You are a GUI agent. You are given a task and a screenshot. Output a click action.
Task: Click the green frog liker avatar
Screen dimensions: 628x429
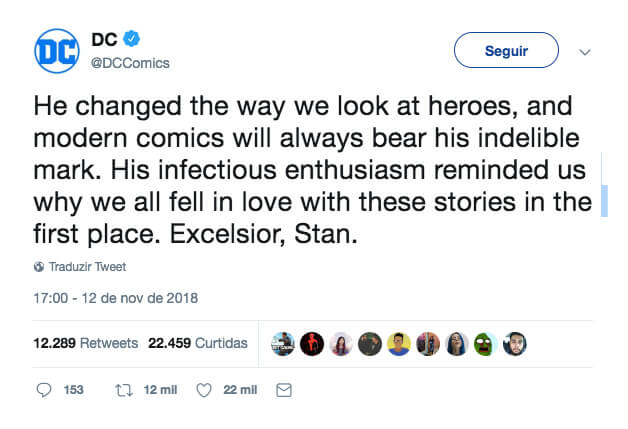(485, 343)
